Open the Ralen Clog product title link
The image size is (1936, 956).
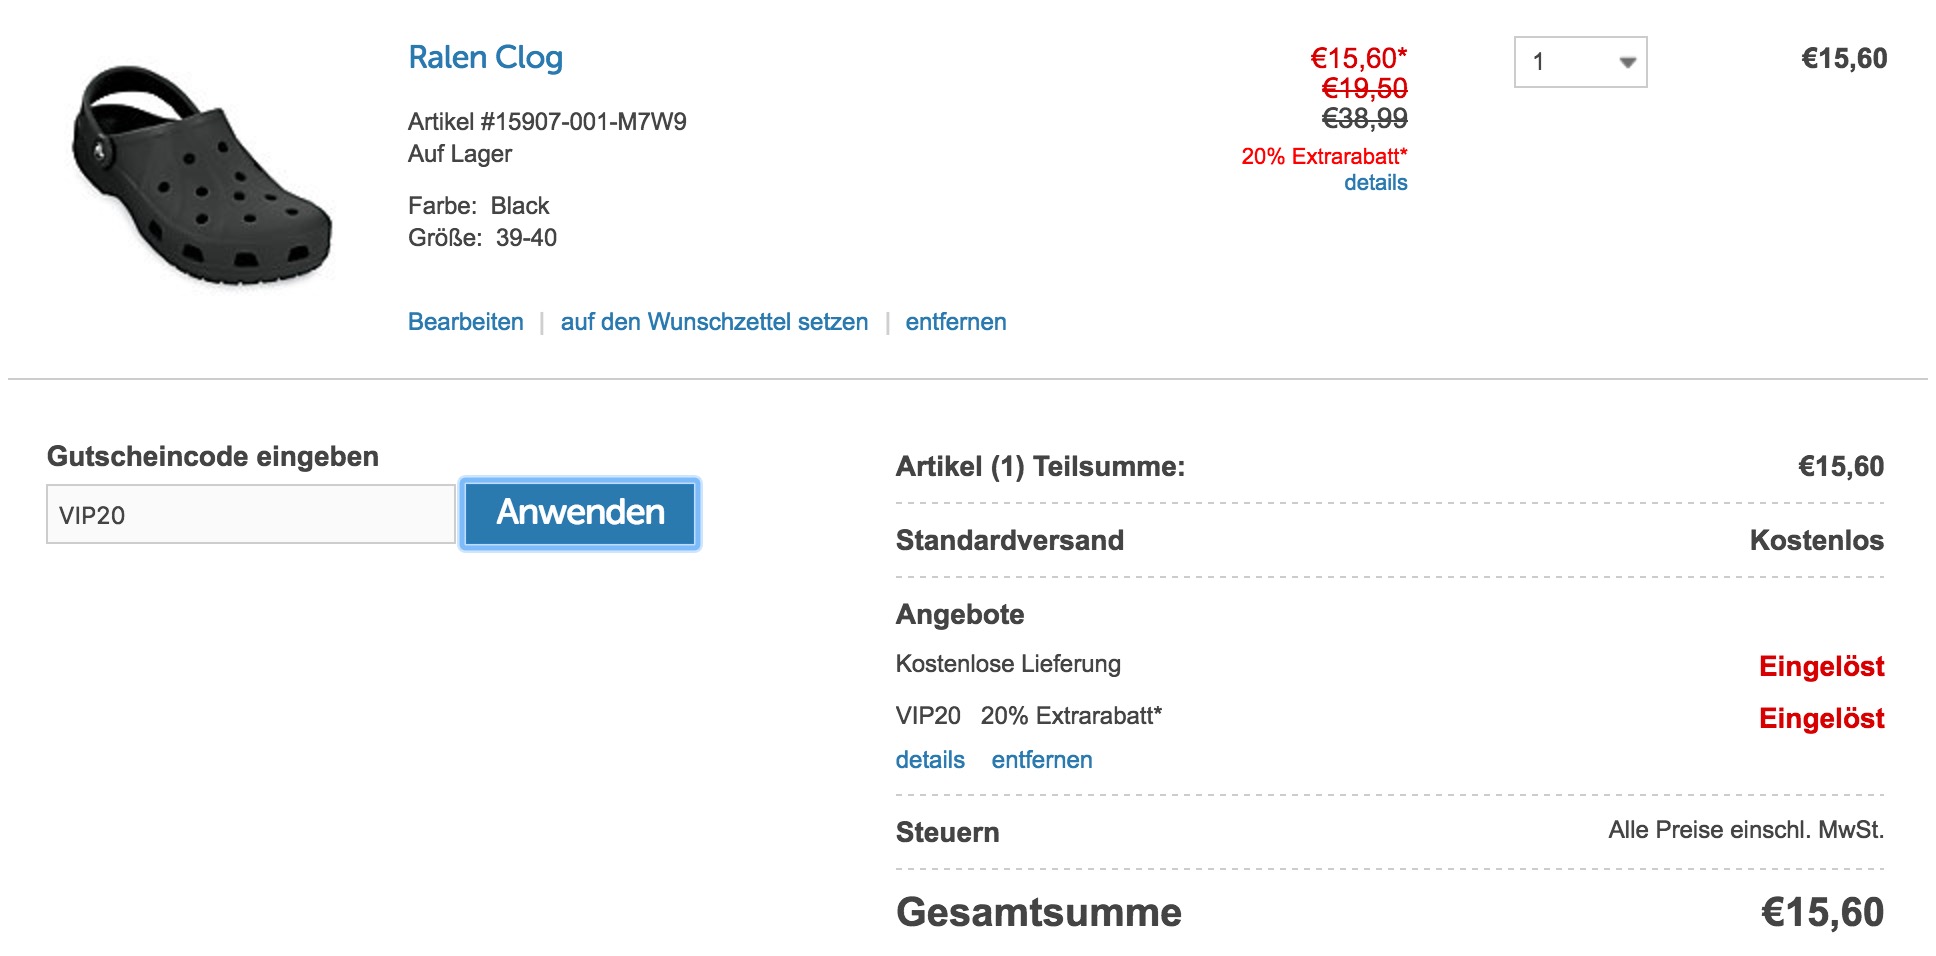[x=485, y=58]
